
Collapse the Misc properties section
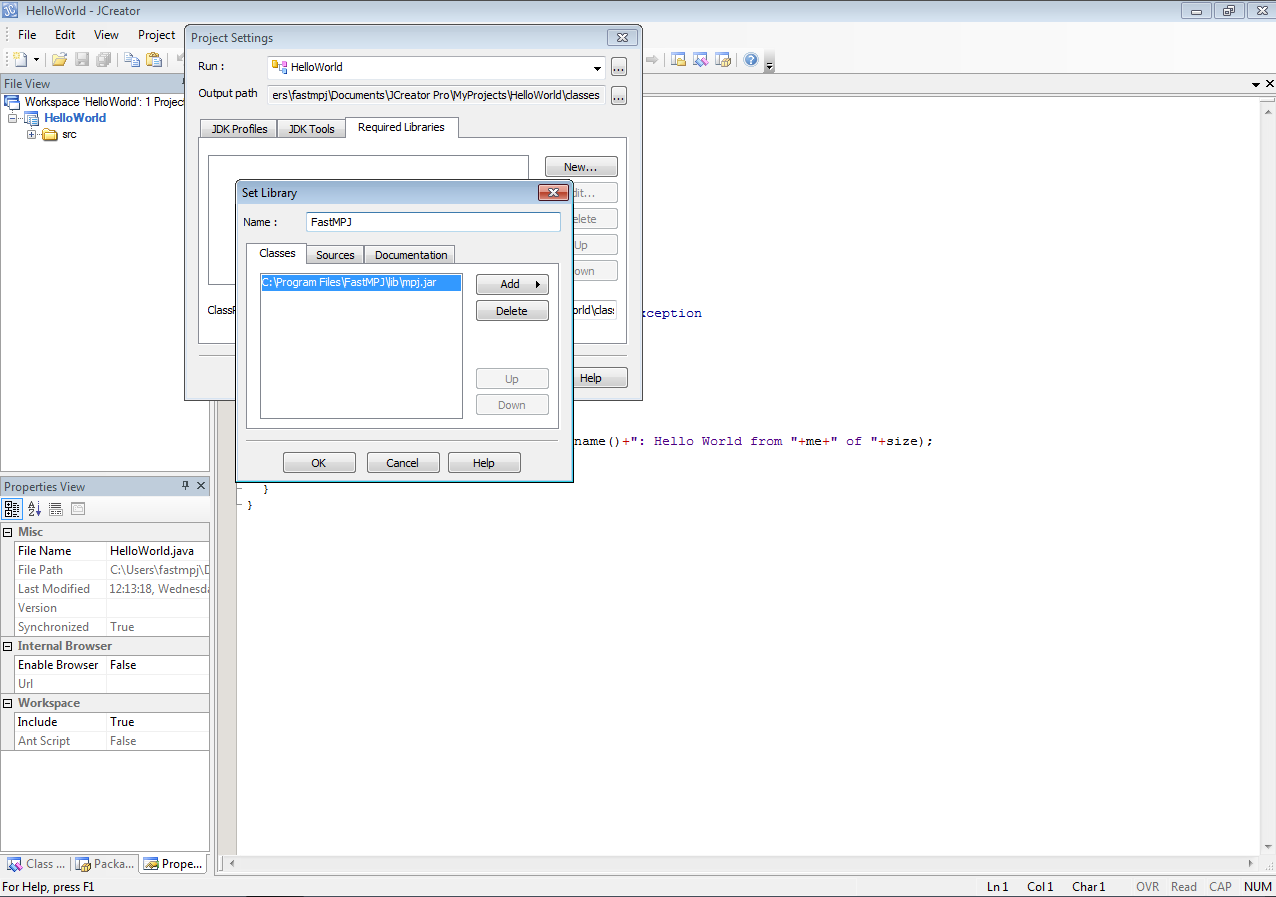coord(8,532)
